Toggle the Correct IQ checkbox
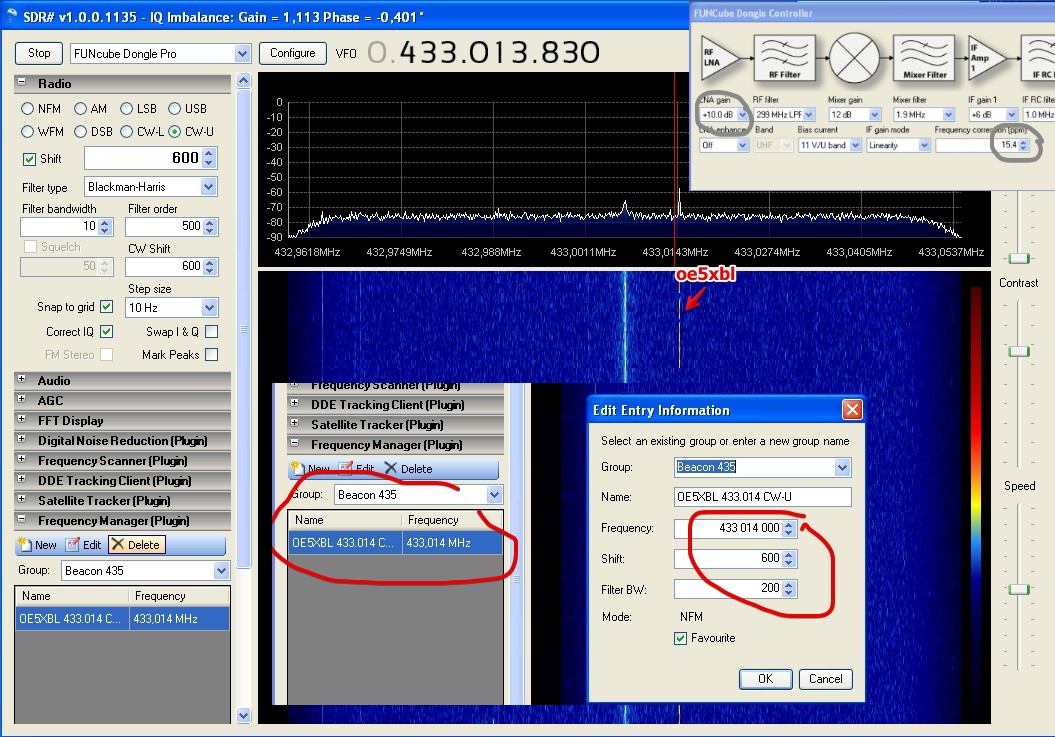This screenshot has height=737, width=1055. (x=106, y=331)
